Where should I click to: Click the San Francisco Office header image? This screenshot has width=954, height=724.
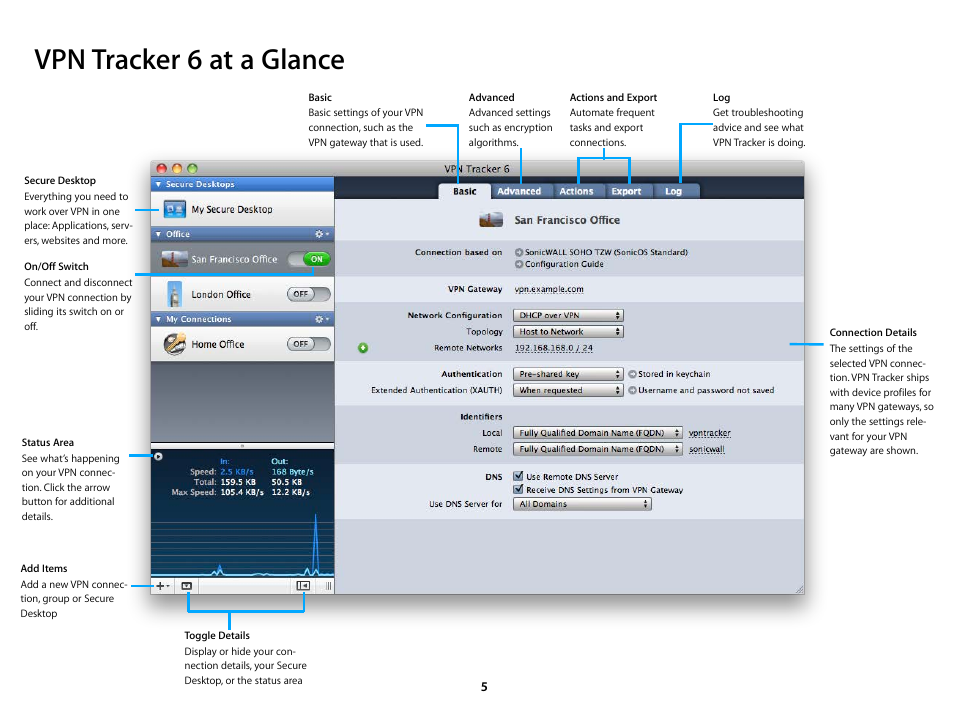point(491,220)
